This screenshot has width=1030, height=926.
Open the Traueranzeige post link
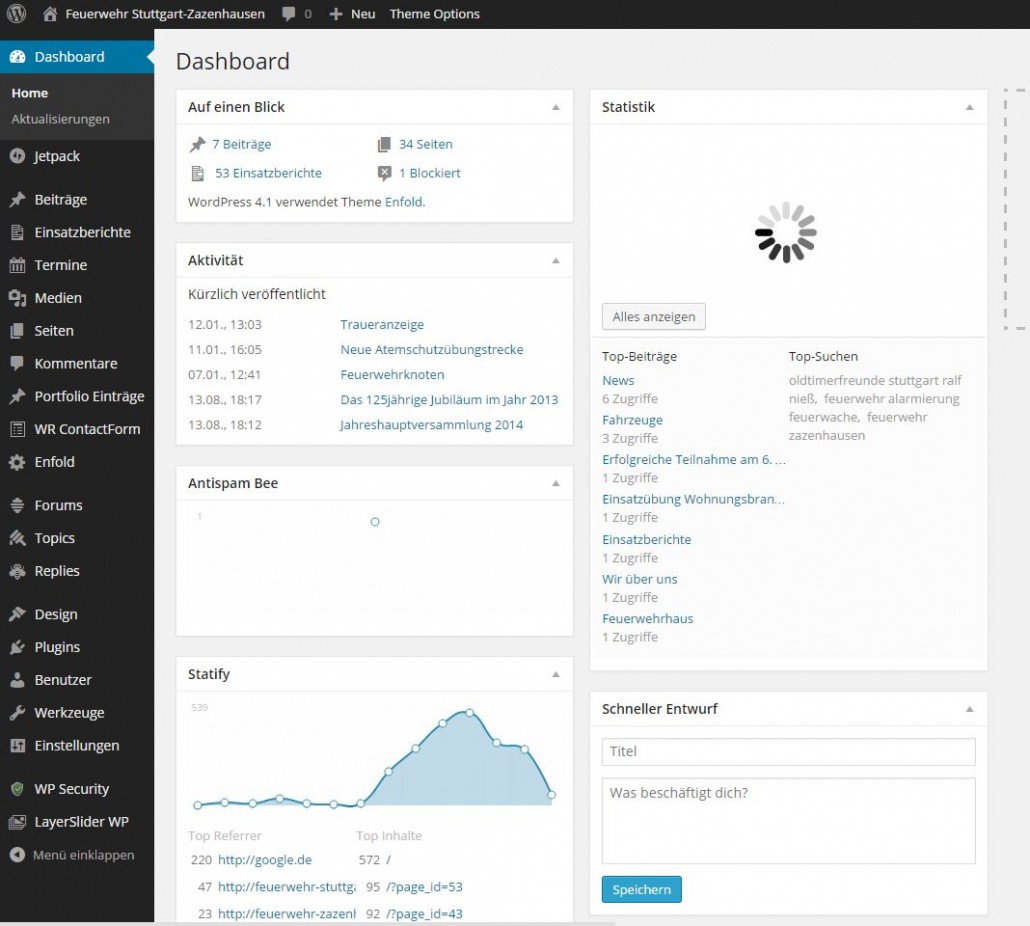pyautogui.click(x=382, y=324)
